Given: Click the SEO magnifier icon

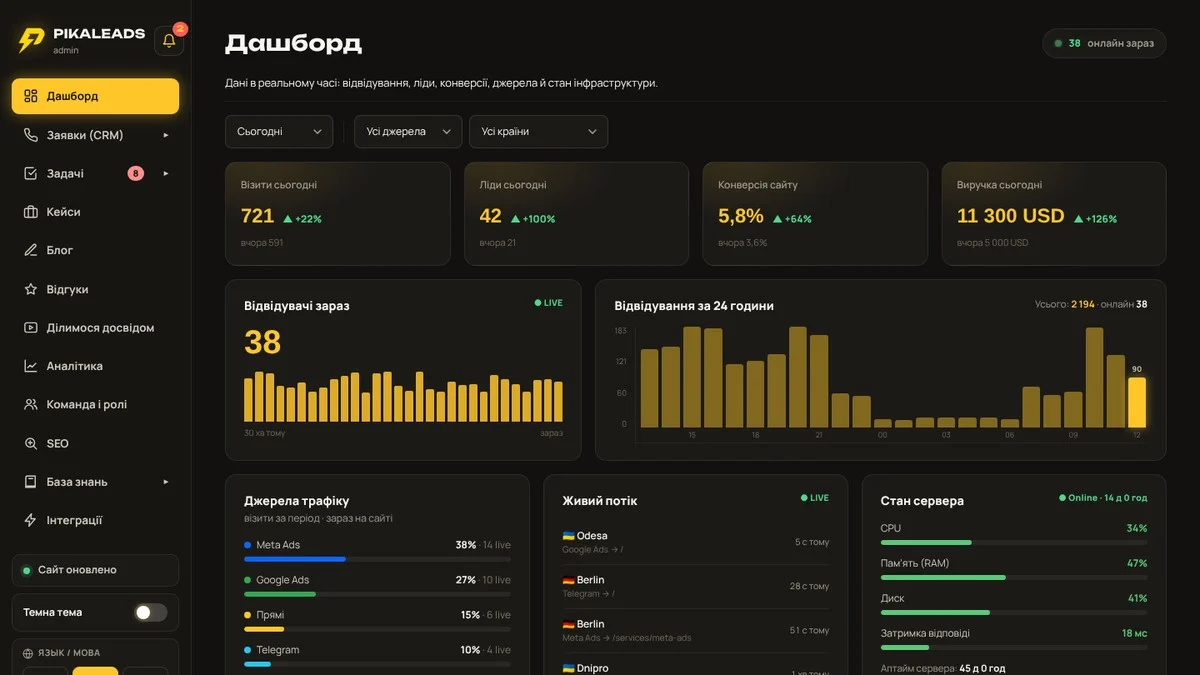Looking at the screenshot, I should click(30, 443).
